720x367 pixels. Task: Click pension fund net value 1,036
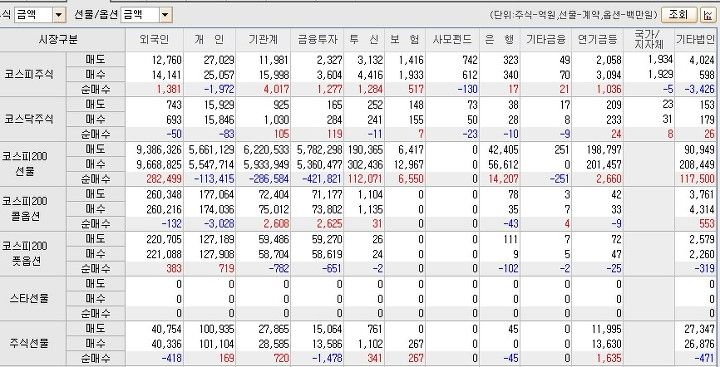tap(608, 89)
